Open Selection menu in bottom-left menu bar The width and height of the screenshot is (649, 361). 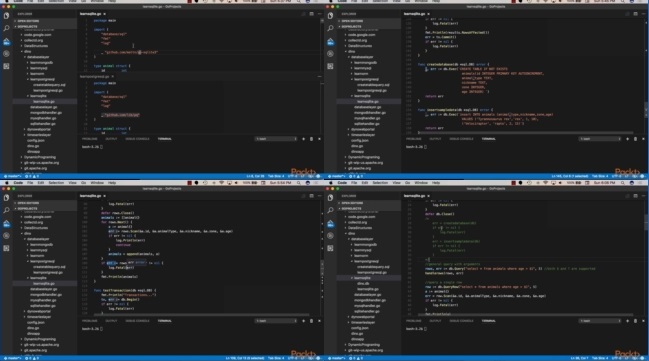(x=56, y=183)
